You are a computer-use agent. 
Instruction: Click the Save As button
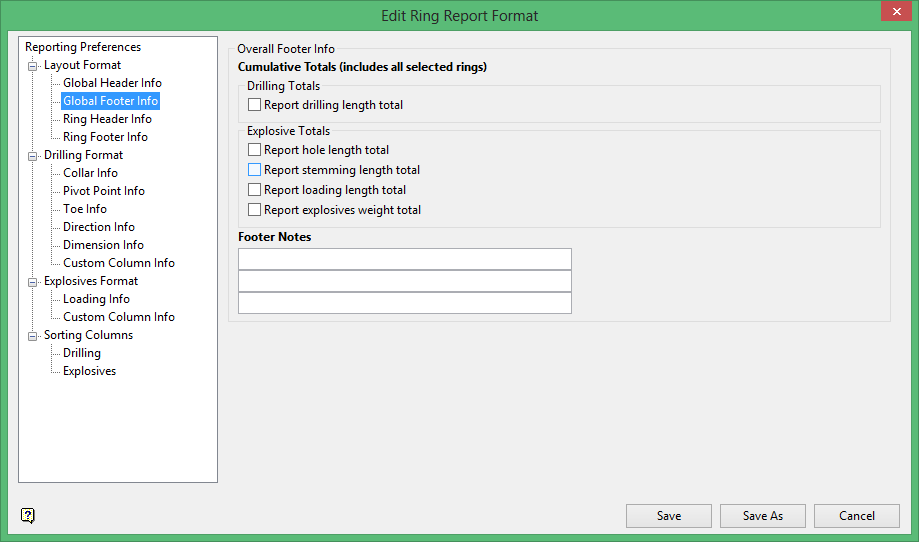coord(763,516)
